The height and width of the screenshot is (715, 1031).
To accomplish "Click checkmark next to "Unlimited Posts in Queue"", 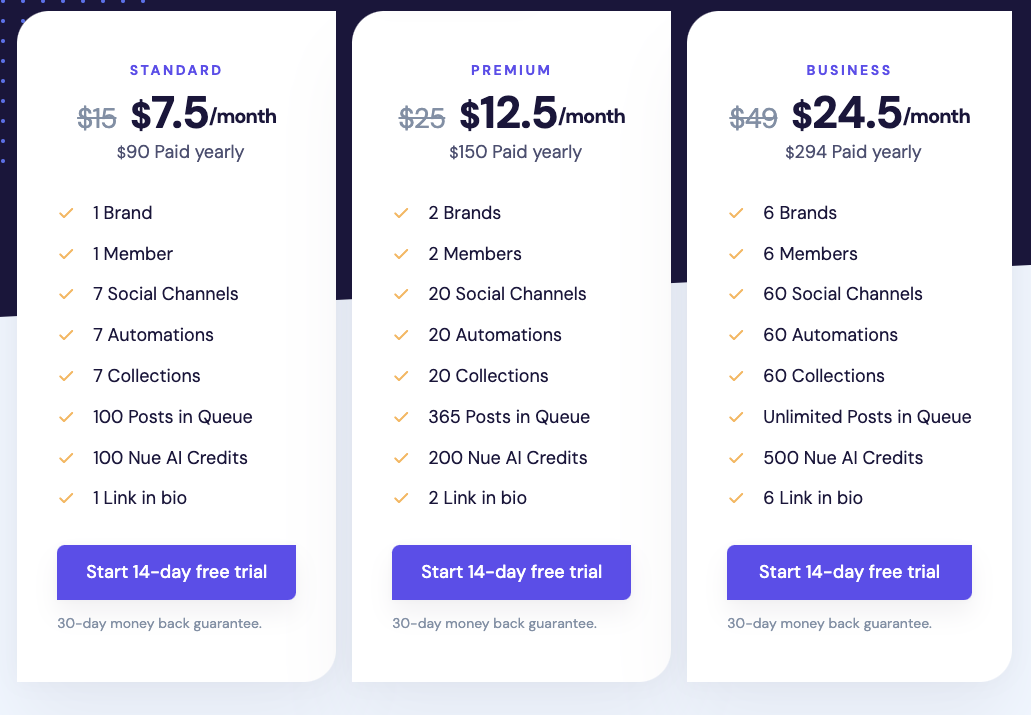I will point(737,417).
